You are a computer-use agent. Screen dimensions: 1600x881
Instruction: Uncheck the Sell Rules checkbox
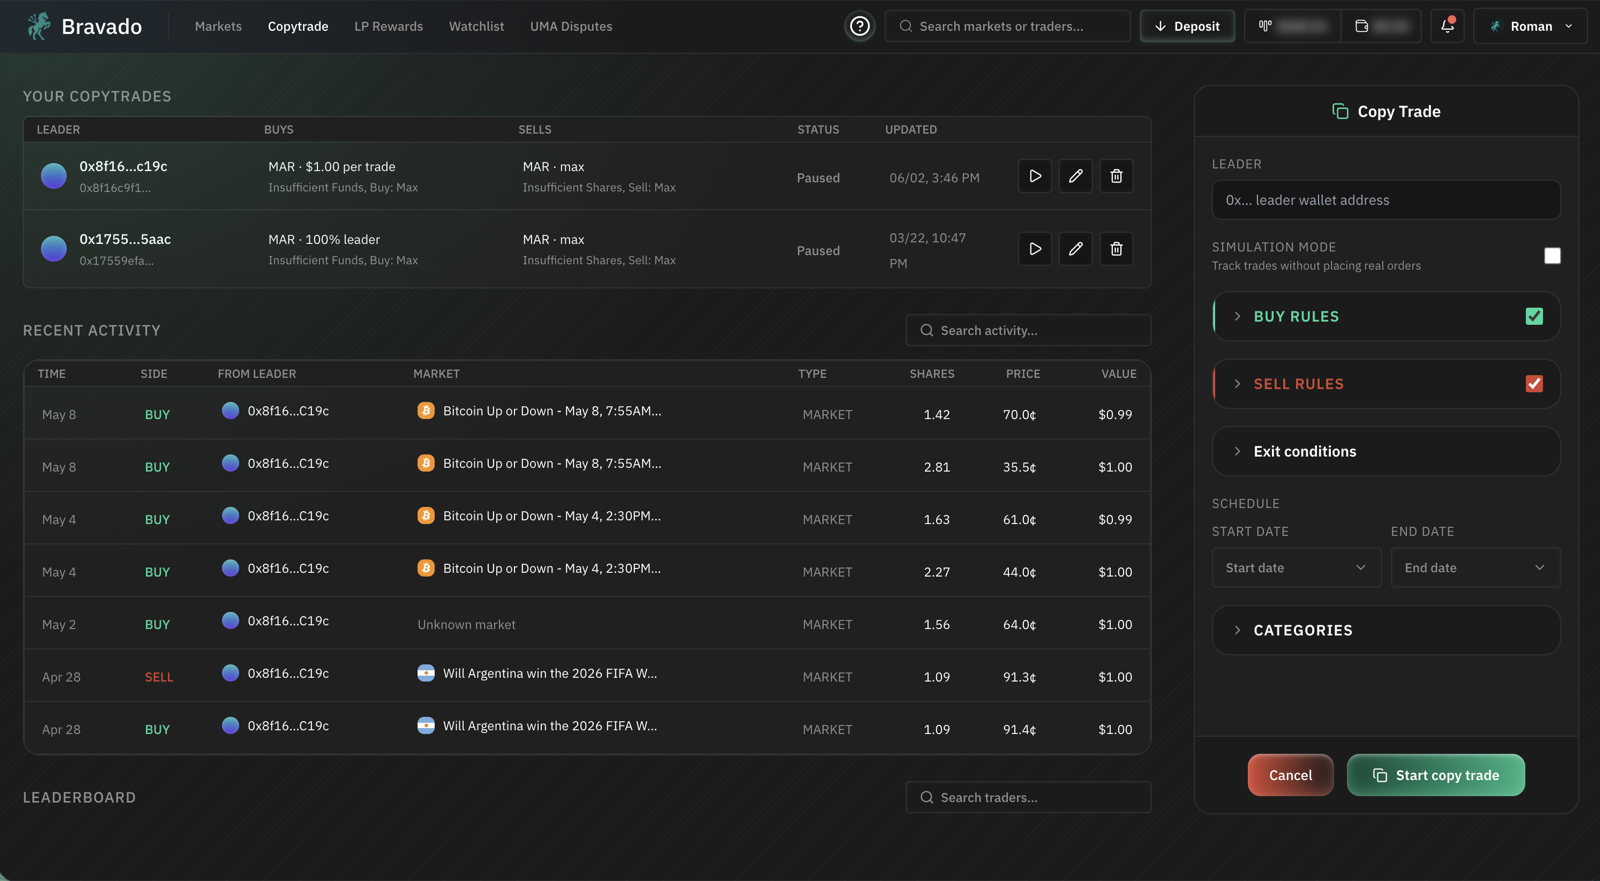[x=1534, y=384]
